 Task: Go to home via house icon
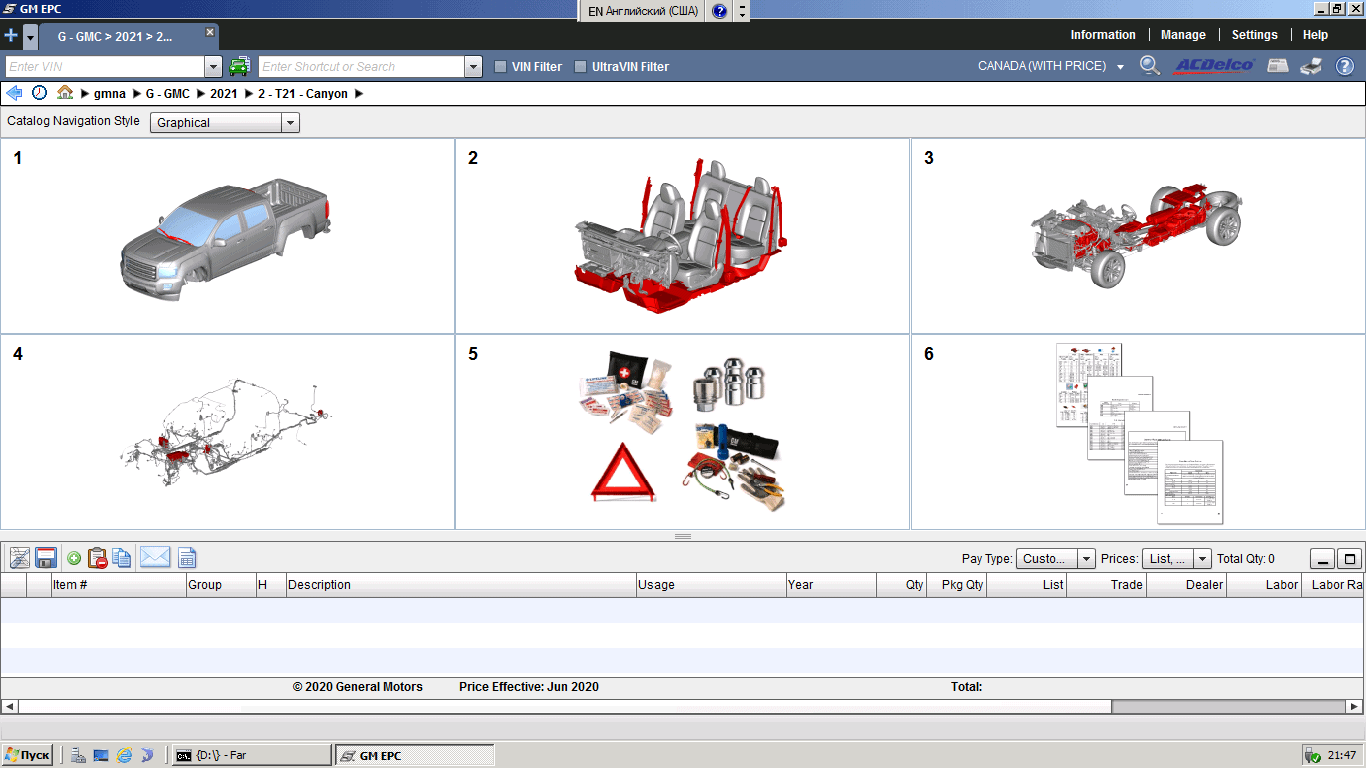[65, 93]
